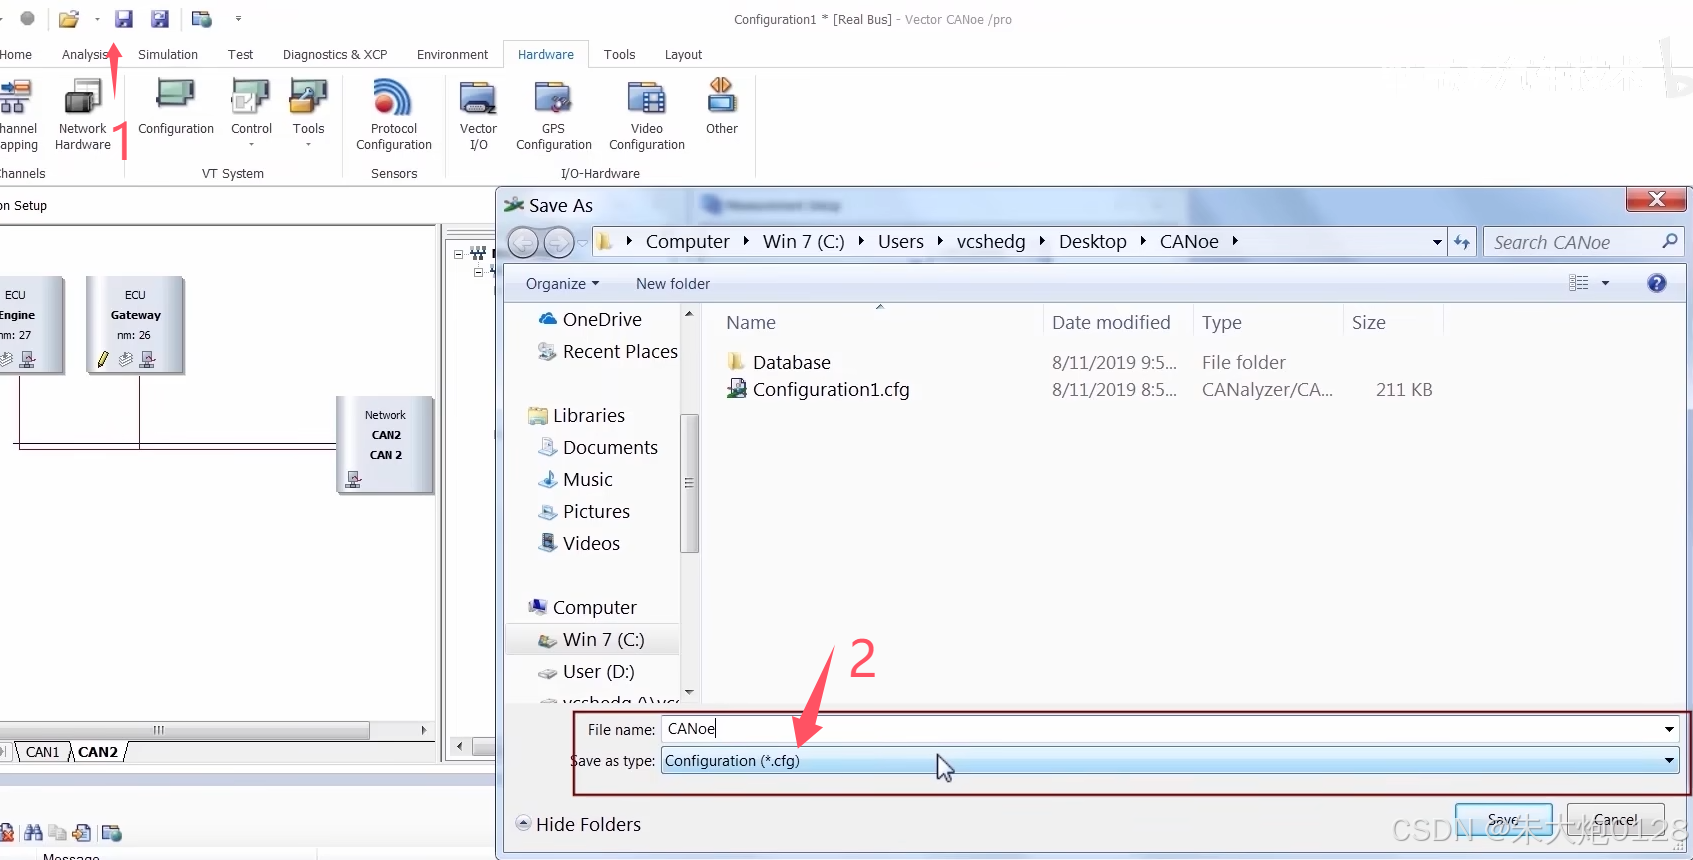Screen dimensions: 1693x860
Task: Click the horizontal scrollbar under simulation setup
Action: coord(185,730)
